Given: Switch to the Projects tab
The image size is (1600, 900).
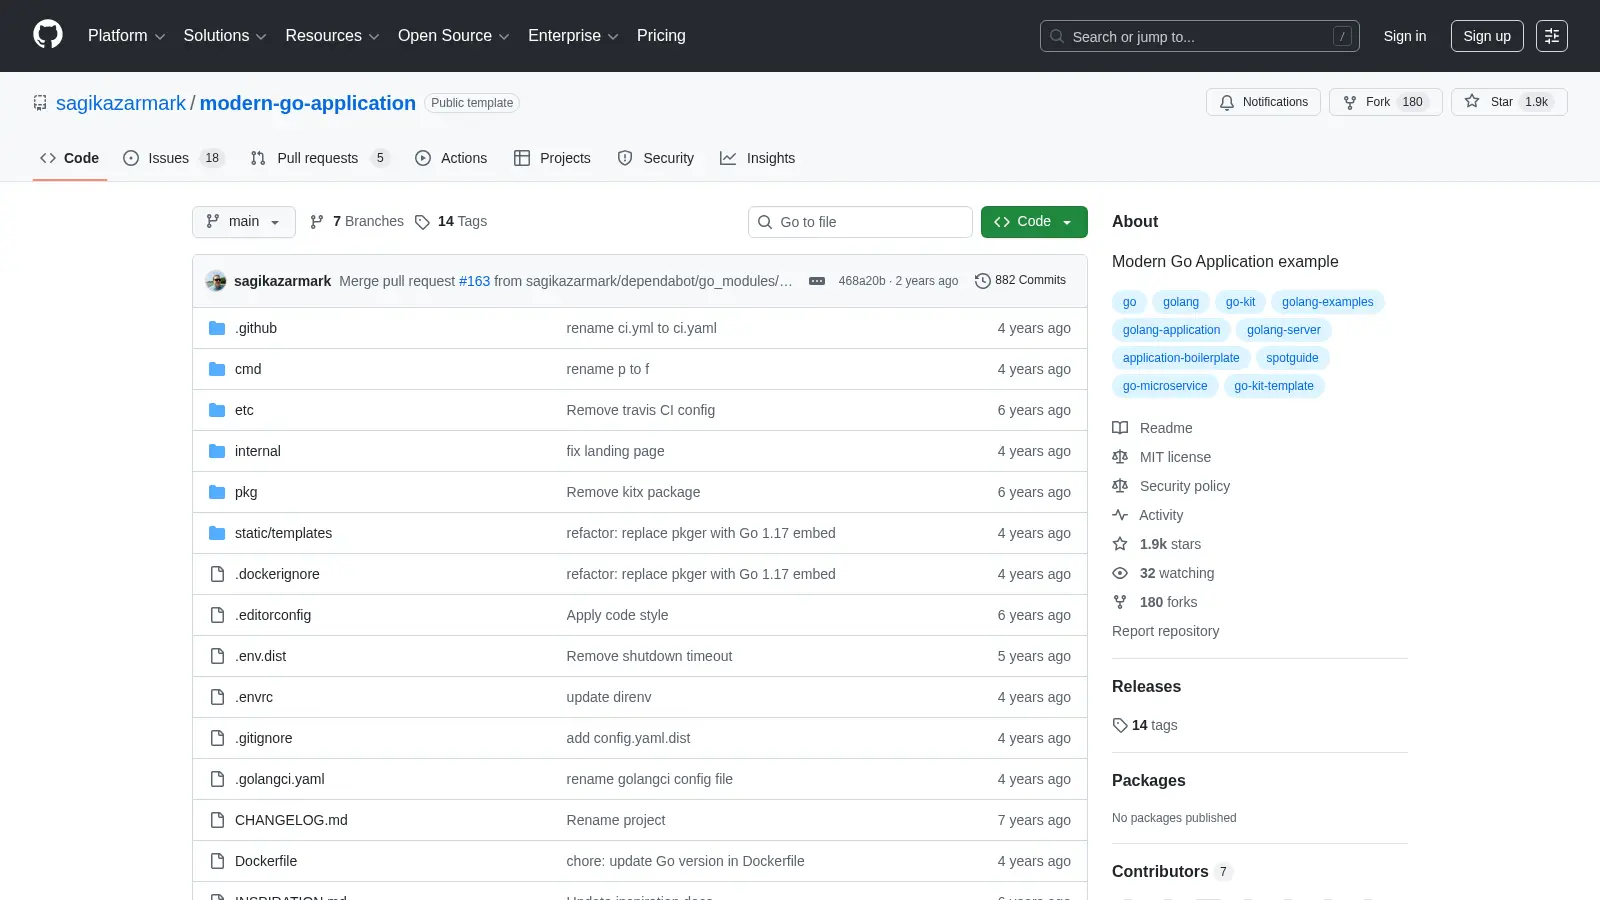Looking at the screenshot, I should [552, 158].
